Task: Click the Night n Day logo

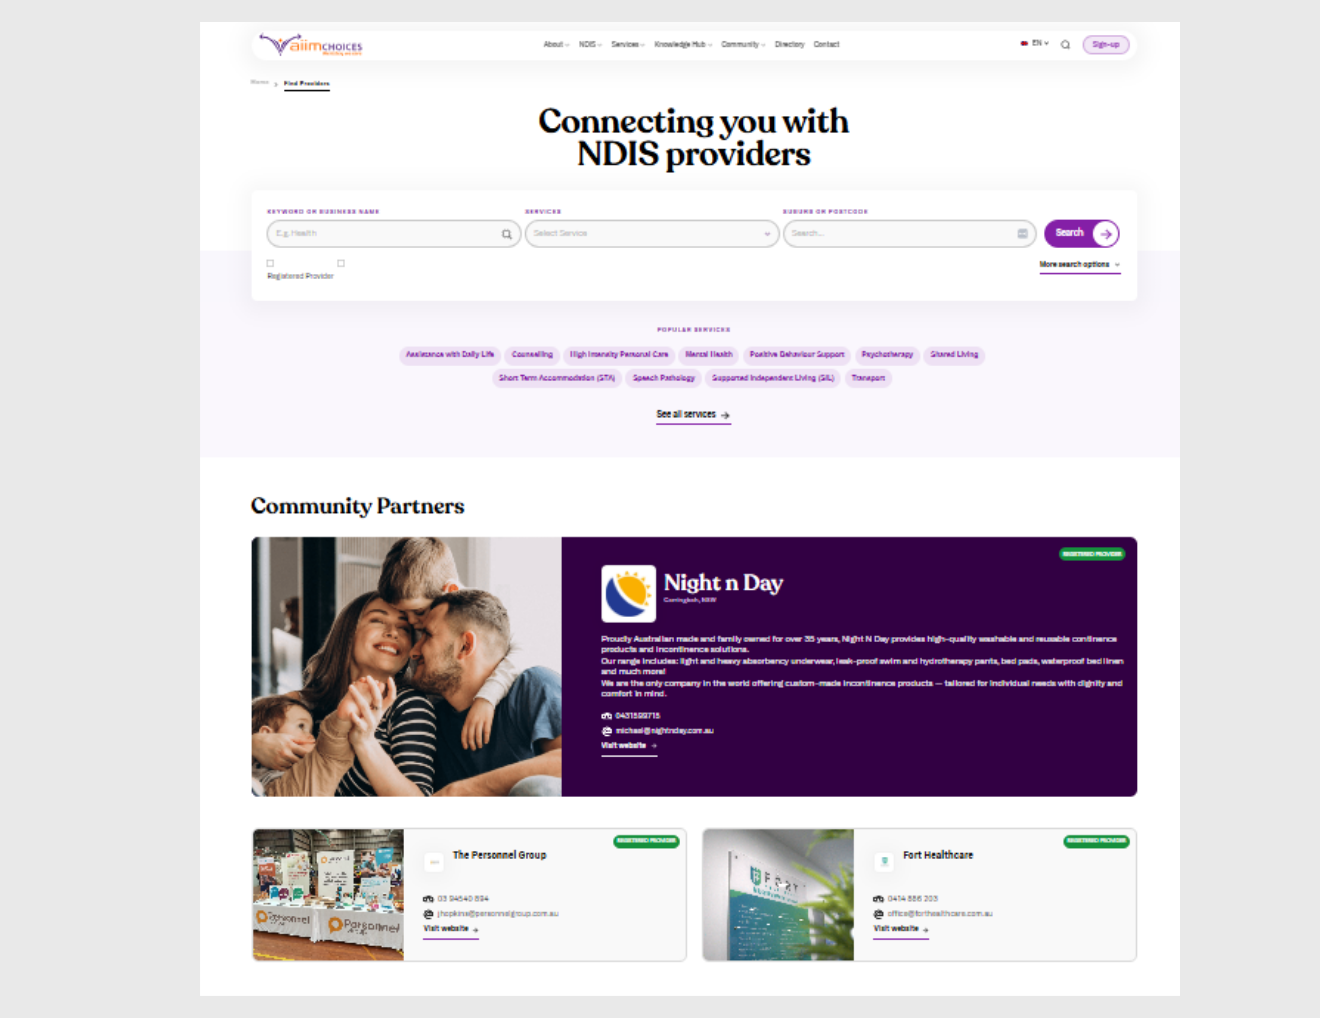Action: click(628, 593)
